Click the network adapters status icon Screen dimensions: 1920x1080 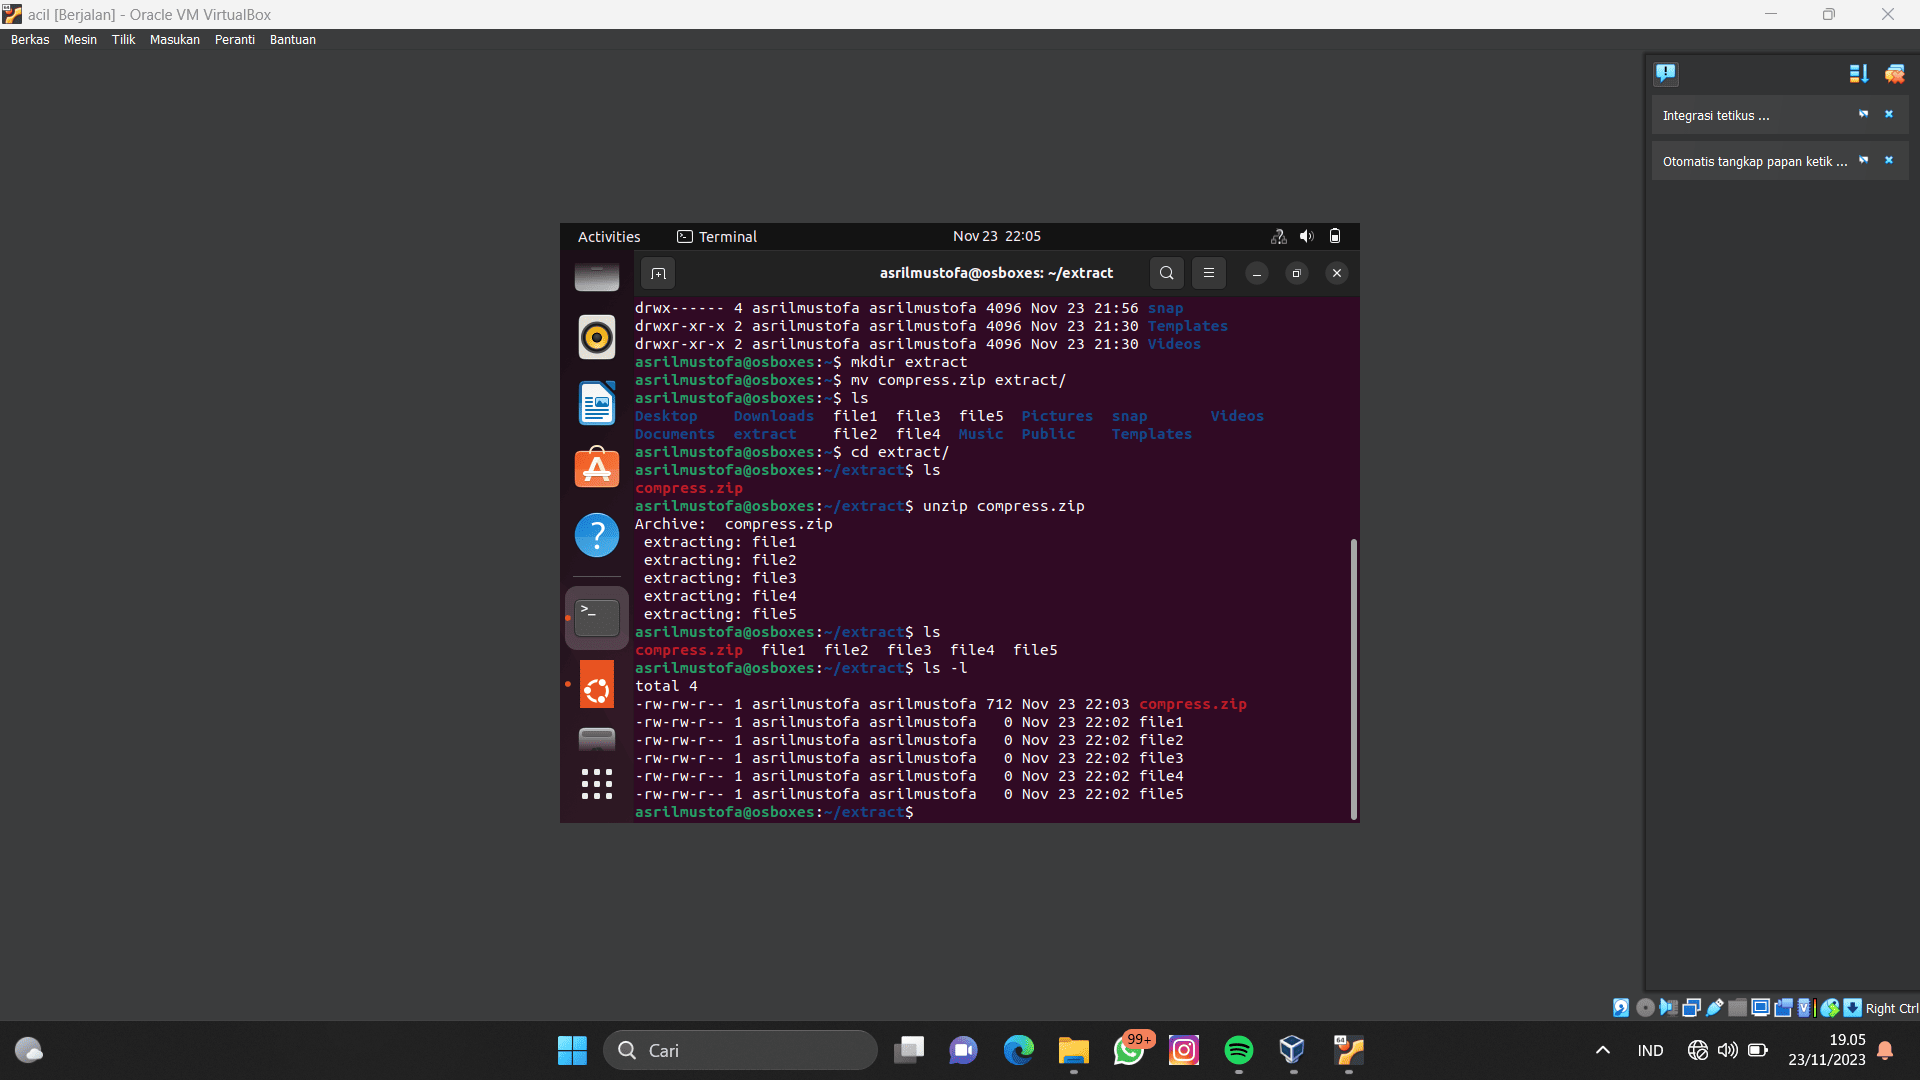click(1691, 1008)
